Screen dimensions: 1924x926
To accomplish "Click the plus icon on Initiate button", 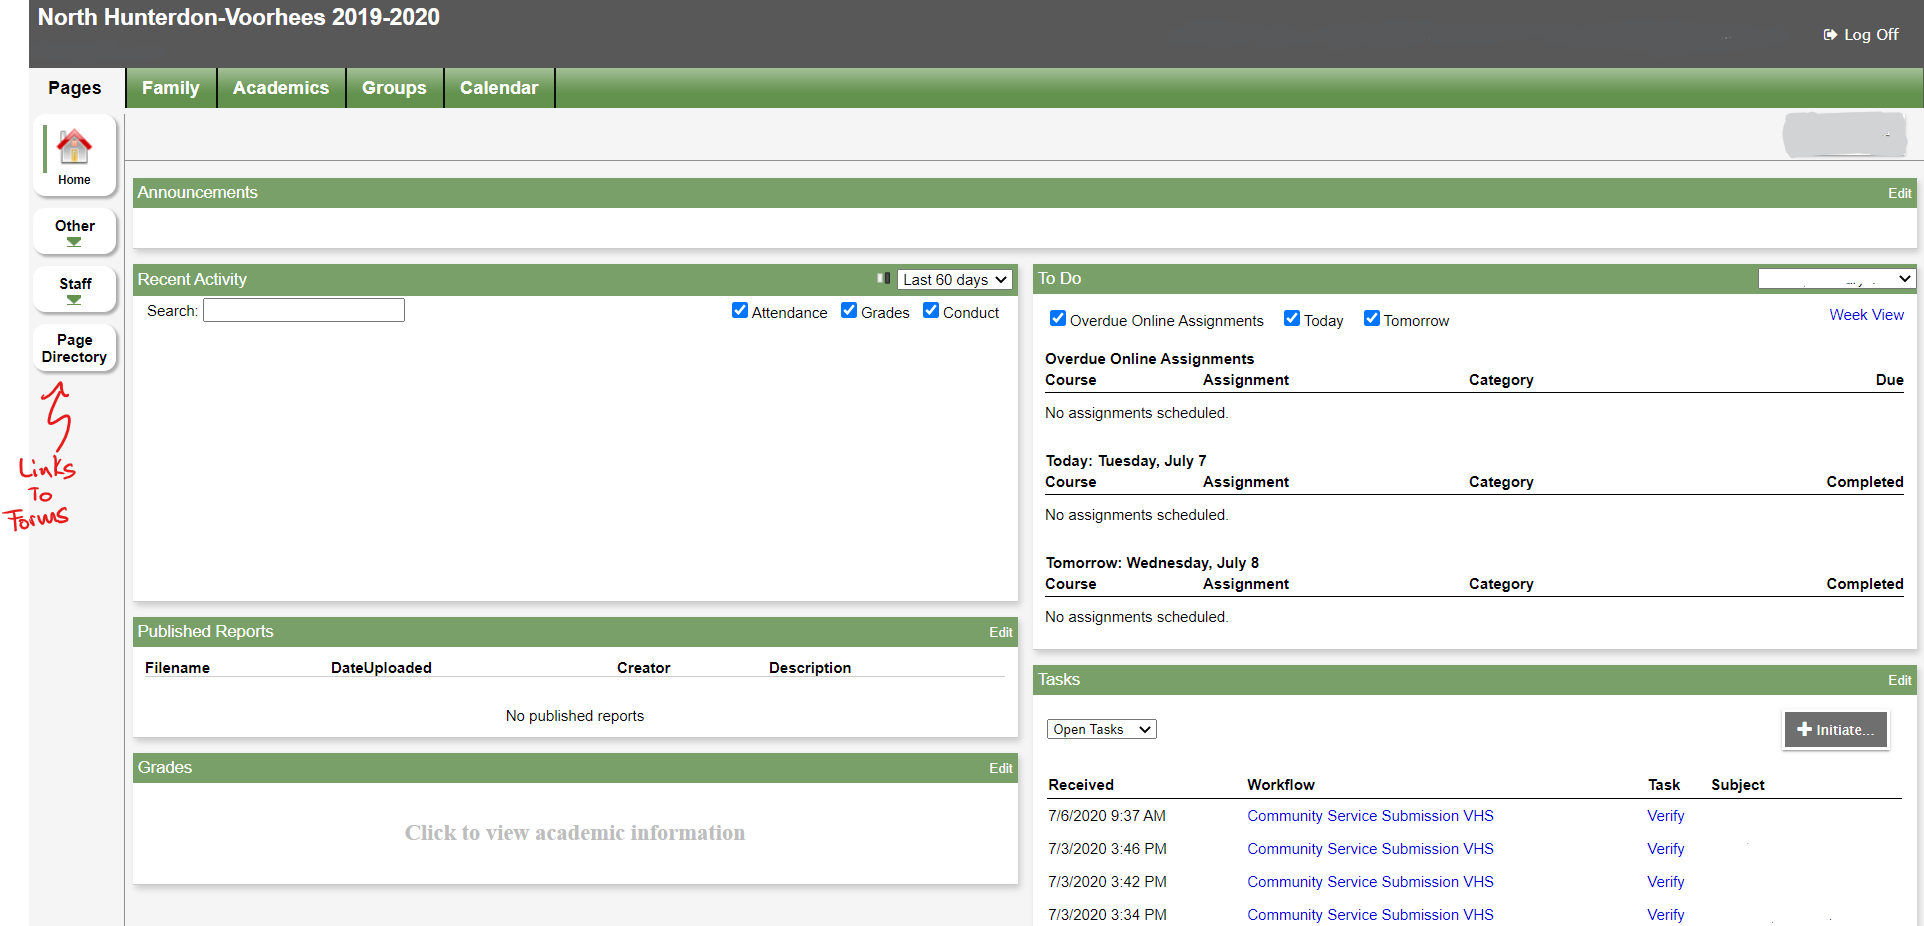I will 1804,730.
